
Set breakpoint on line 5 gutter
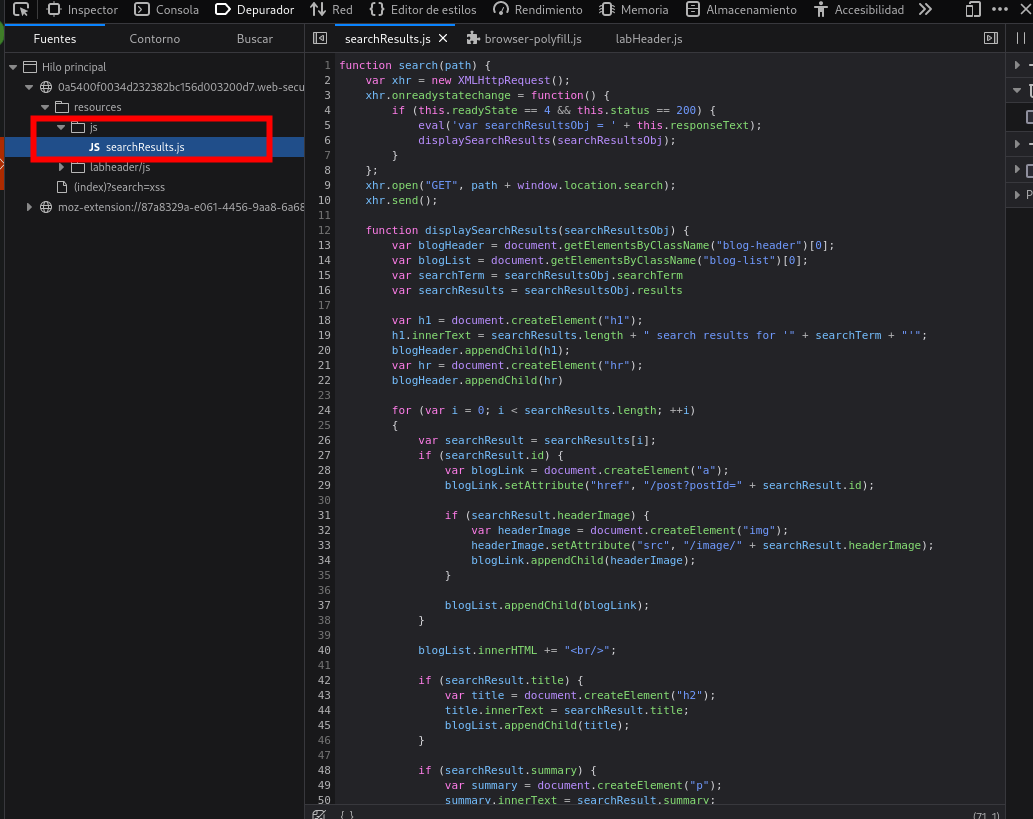click(327, 125)
